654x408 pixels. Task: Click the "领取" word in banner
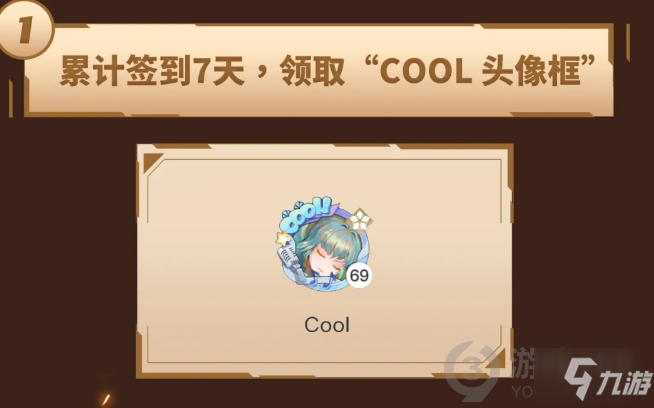313,71
